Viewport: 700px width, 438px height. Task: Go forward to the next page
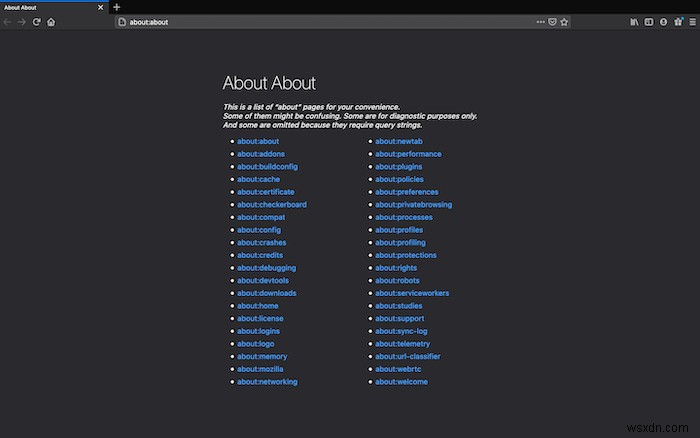(x=21, y=22)
